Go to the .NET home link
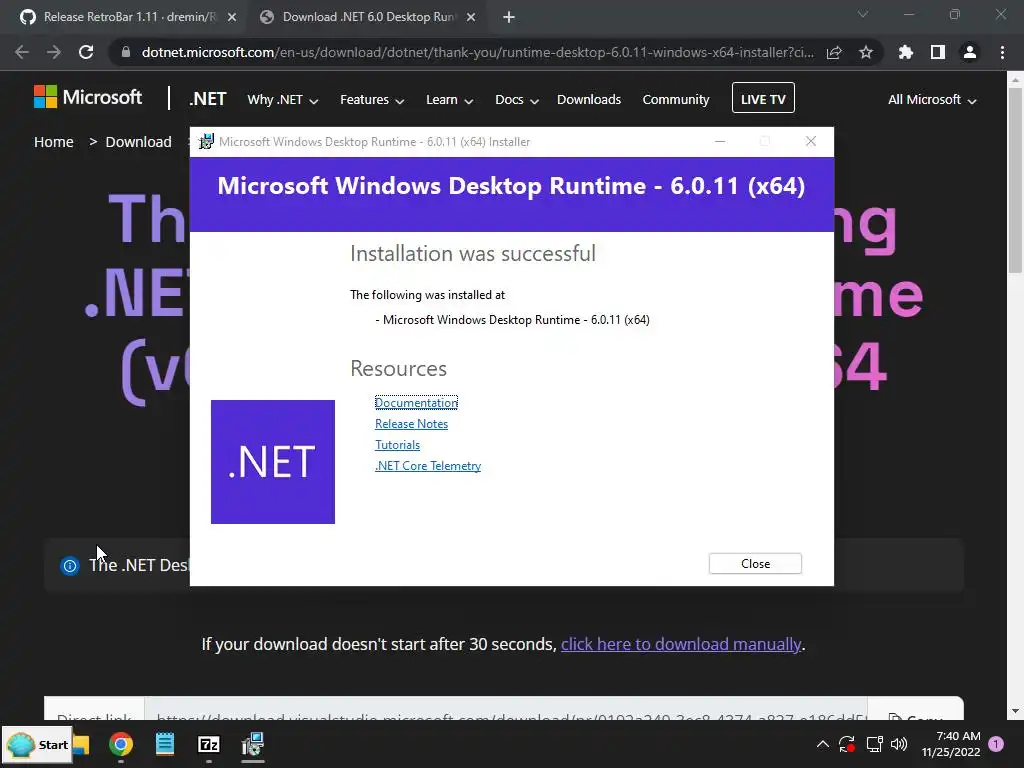This screenshot has height=768, width=1024. [208, 99]
